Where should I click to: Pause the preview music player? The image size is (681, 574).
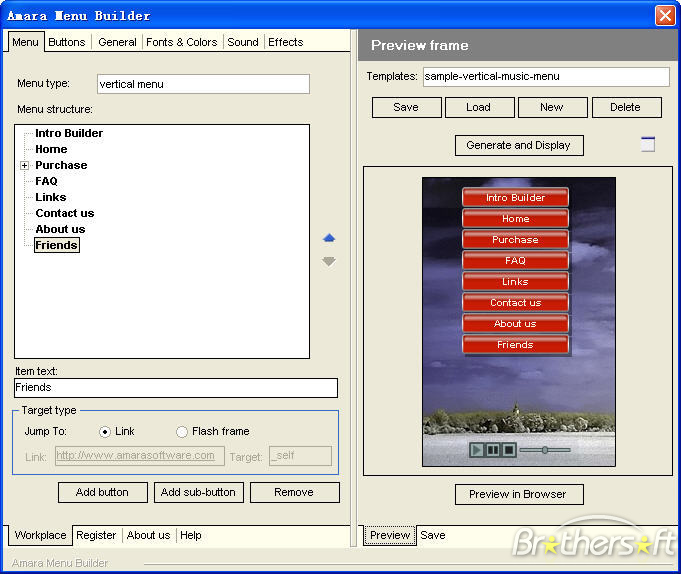pyautogui.click(x=493, y=450)
